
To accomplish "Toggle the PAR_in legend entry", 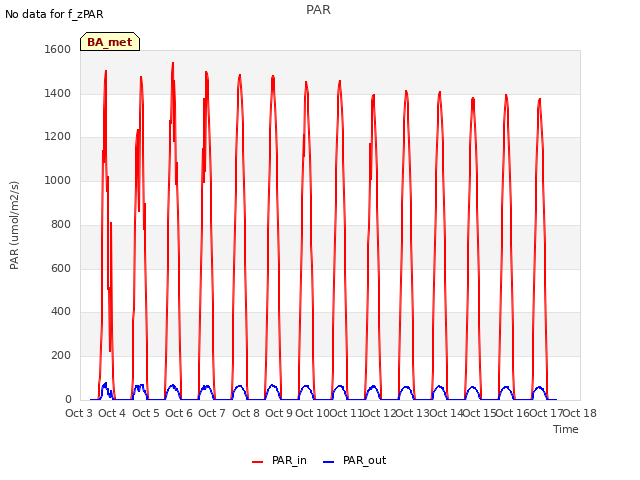I will click(279, 460).
